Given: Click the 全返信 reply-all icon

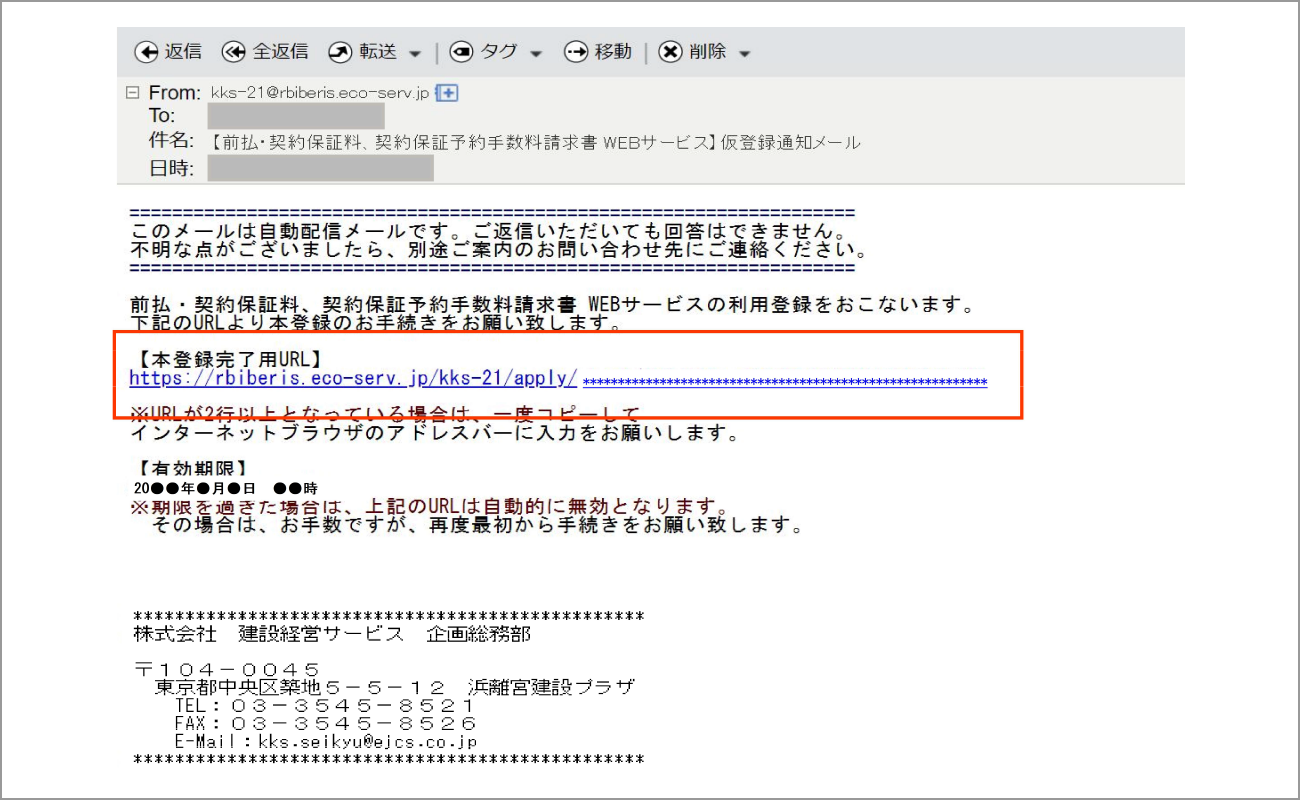Looking at the screenshot, I should (x=234, y=52).
